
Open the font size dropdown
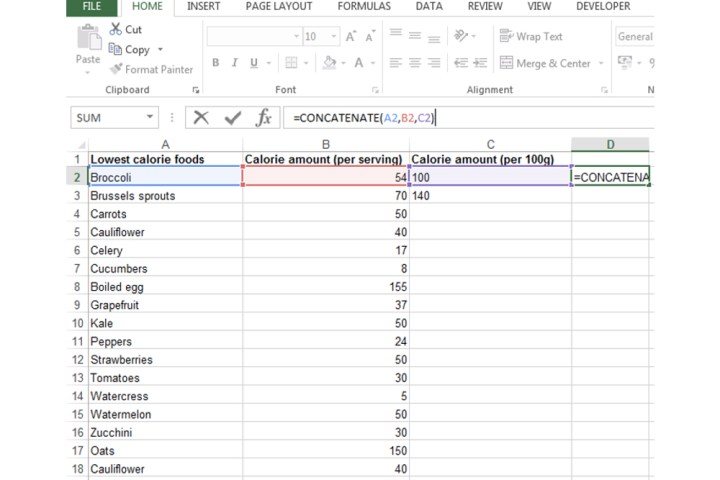334,36
